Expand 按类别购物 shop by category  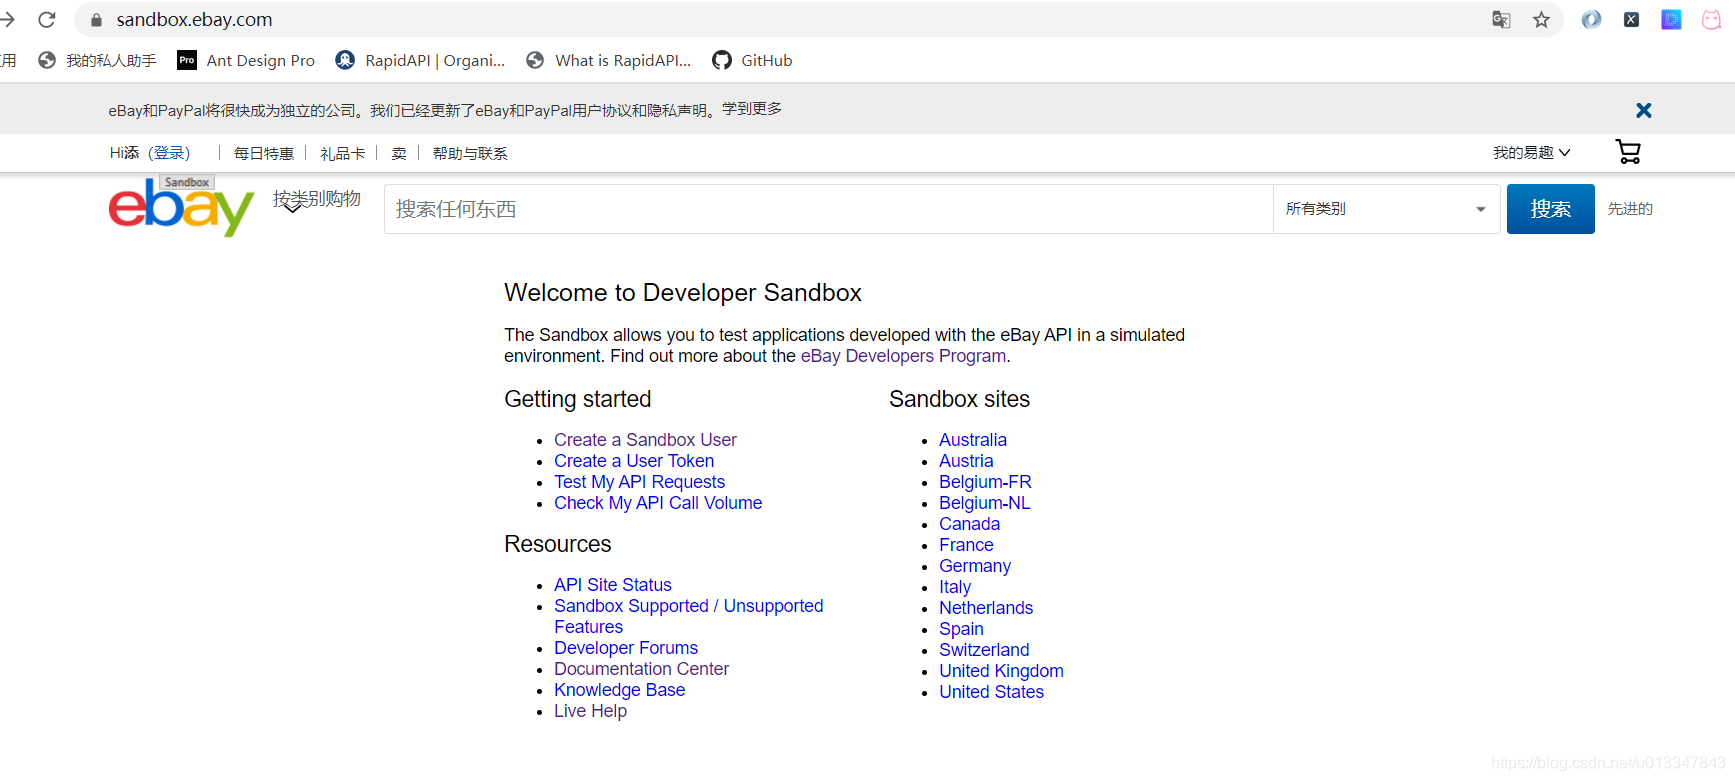click(x=317, y=199)
